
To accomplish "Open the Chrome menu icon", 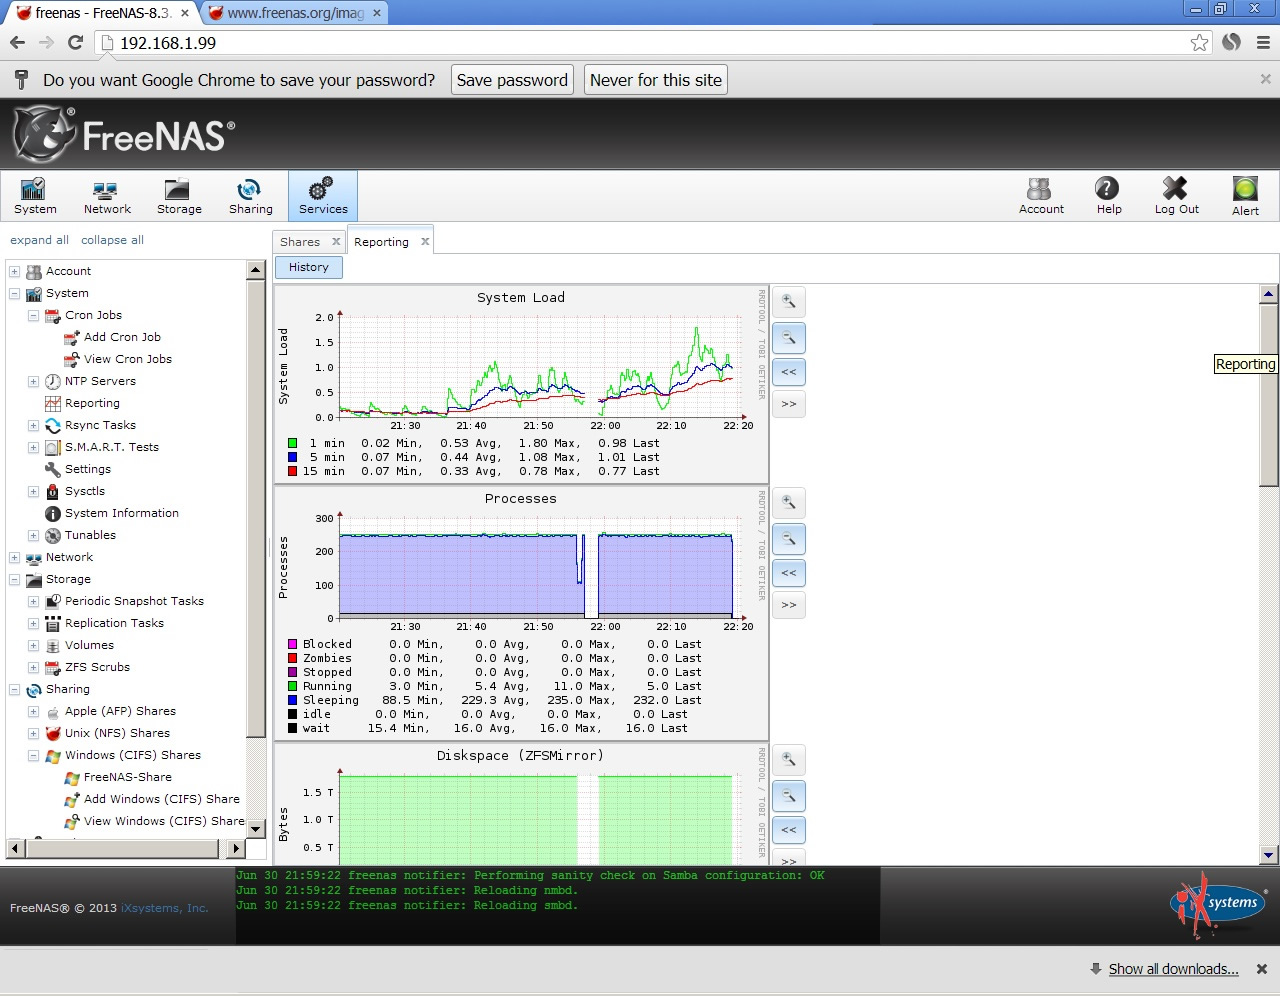I will (1263, 42).
